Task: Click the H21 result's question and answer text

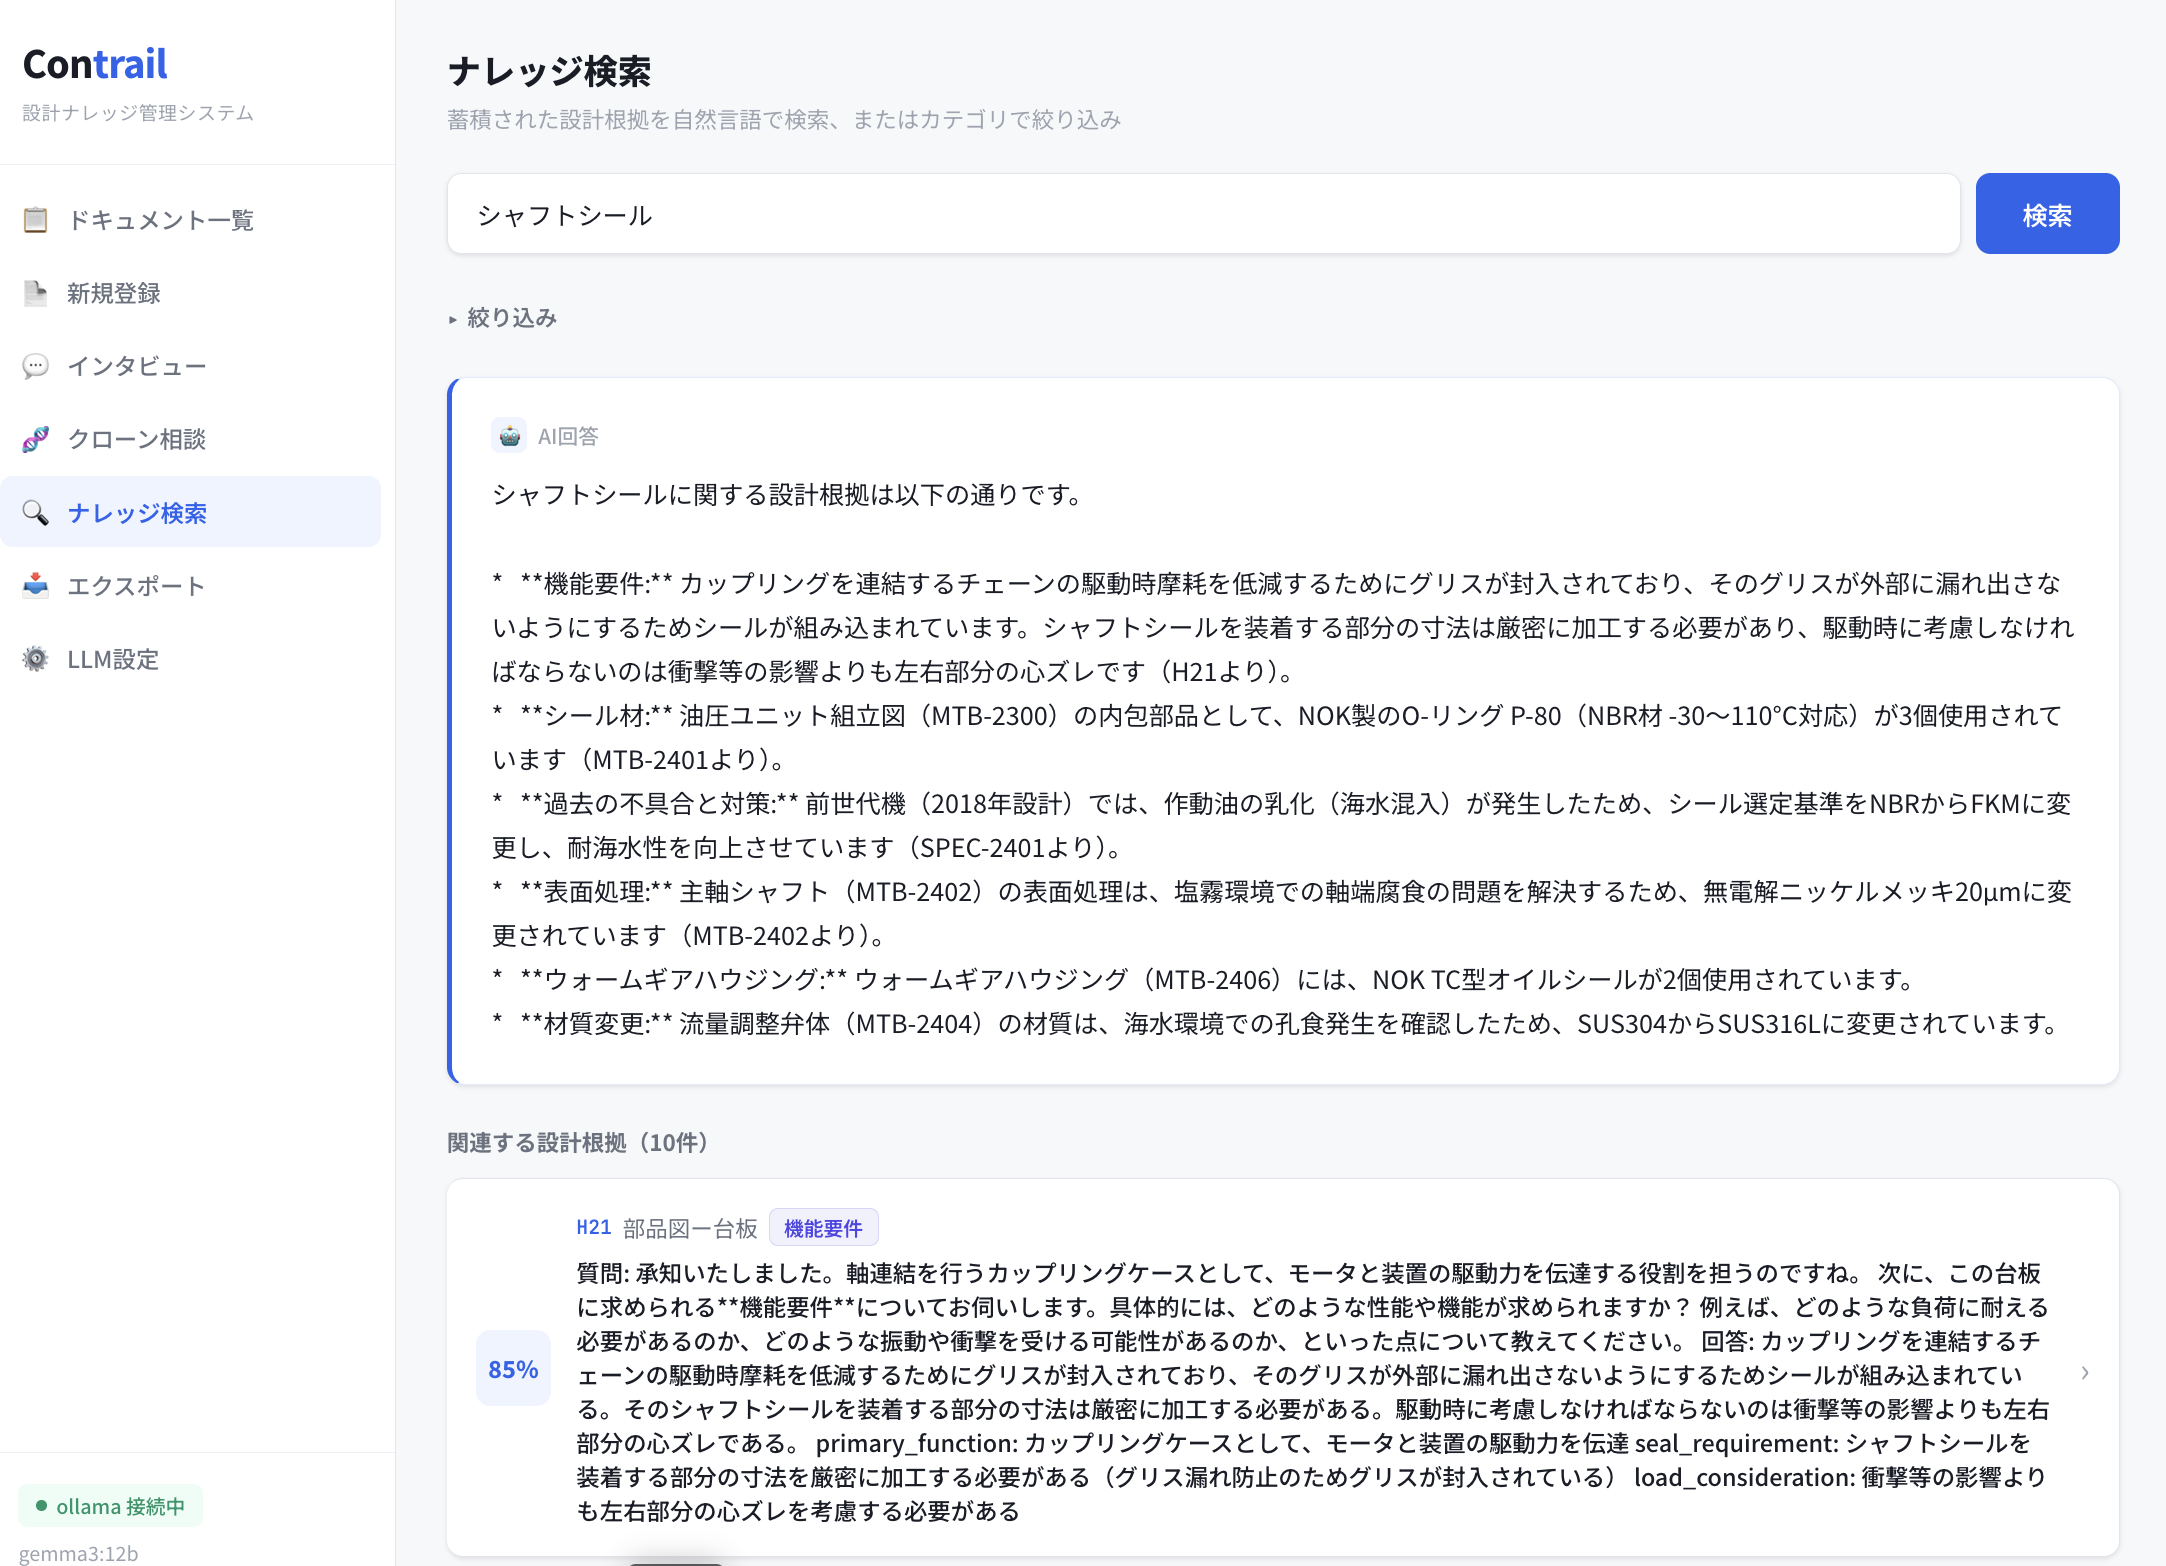Action: click(x=1312, y=1391)
